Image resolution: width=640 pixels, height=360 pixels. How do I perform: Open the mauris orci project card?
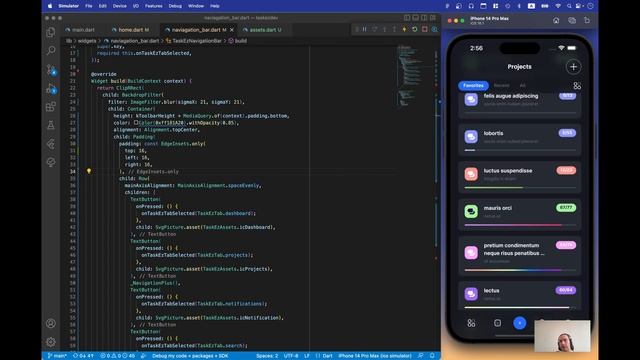[x=519, y=214]
